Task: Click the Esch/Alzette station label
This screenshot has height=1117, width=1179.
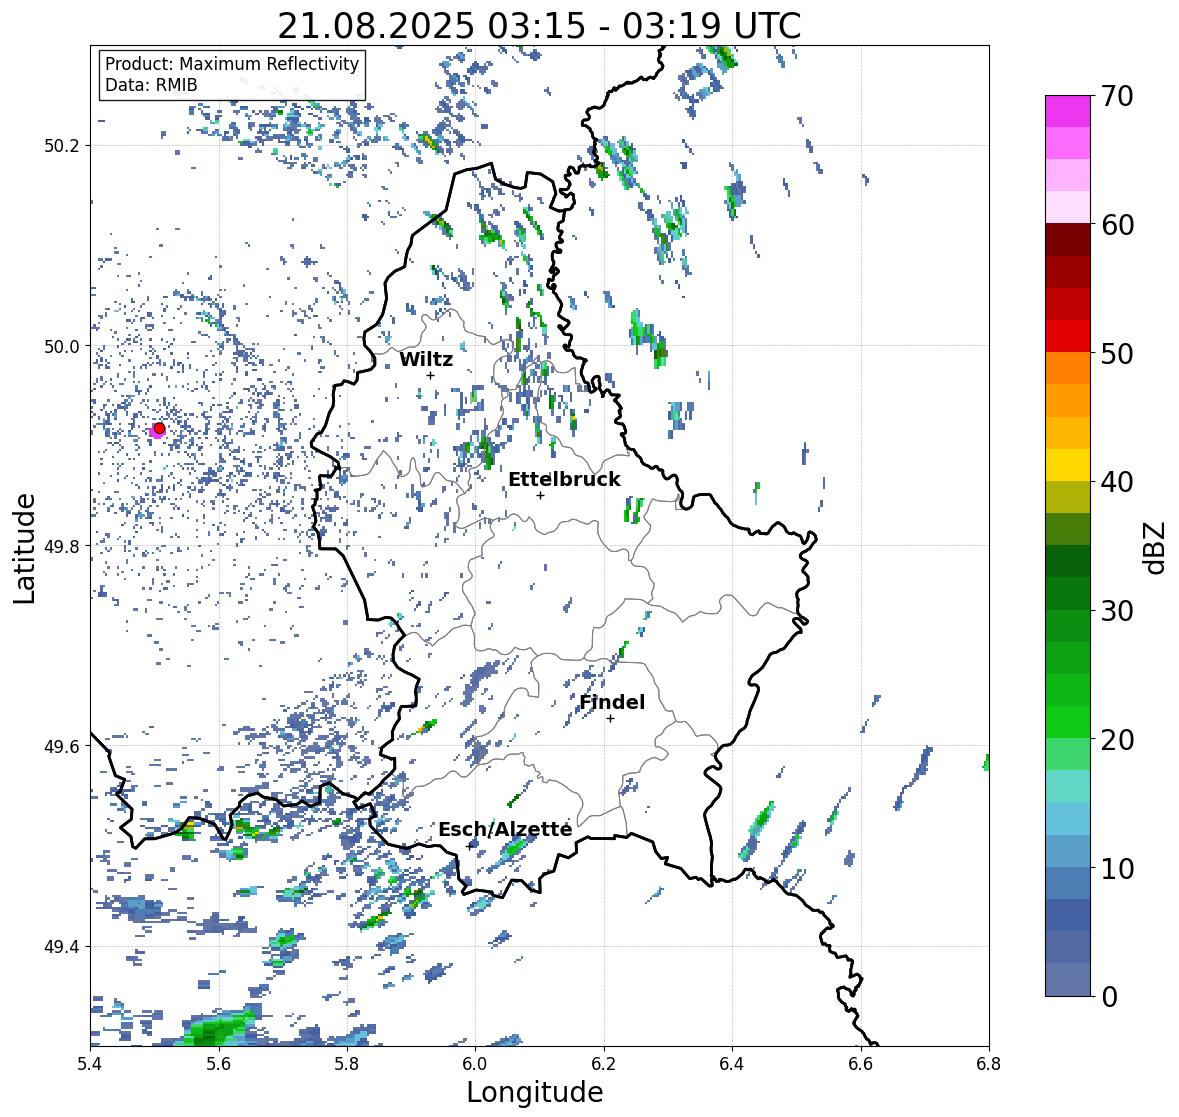Action: point(505,829)
